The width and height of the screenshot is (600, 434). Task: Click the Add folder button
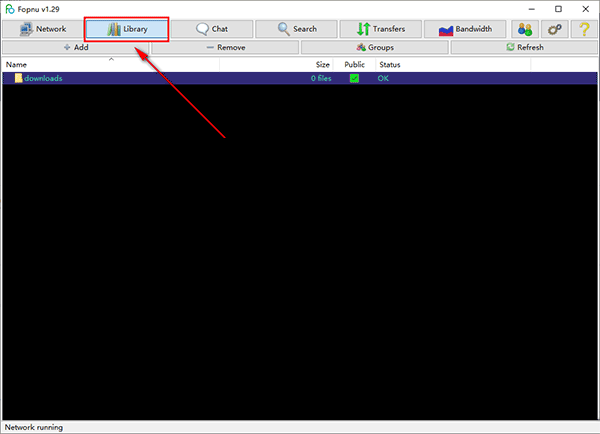tap(75, 47)
